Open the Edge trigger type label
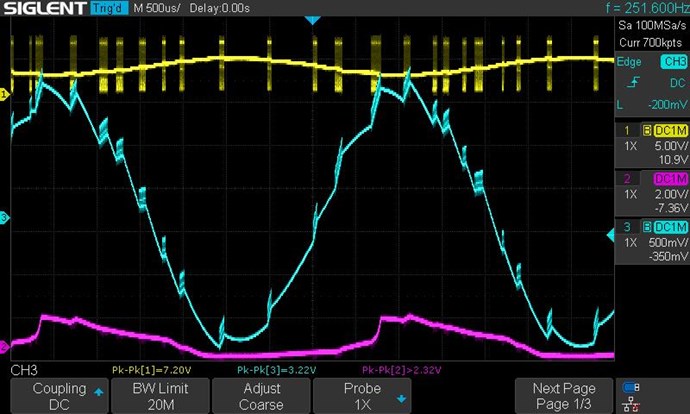The image size is (690, 414). (x=629, y=62)
